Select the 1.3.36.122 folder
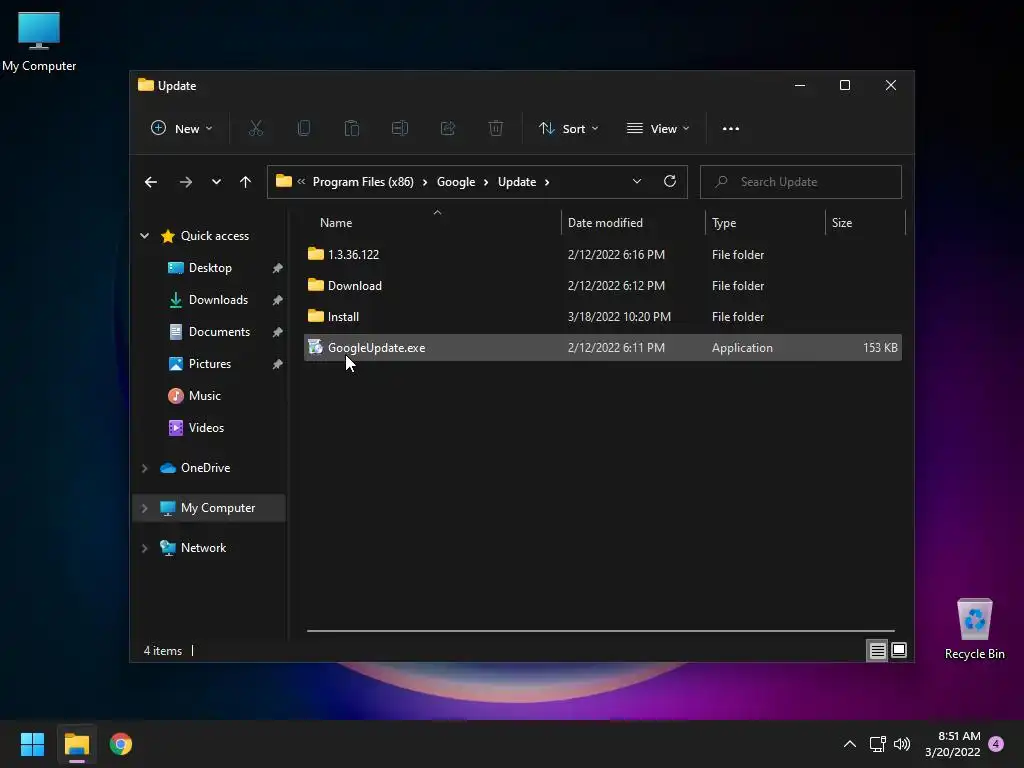Screen dimensions: 1024x768 coord(602,254)
